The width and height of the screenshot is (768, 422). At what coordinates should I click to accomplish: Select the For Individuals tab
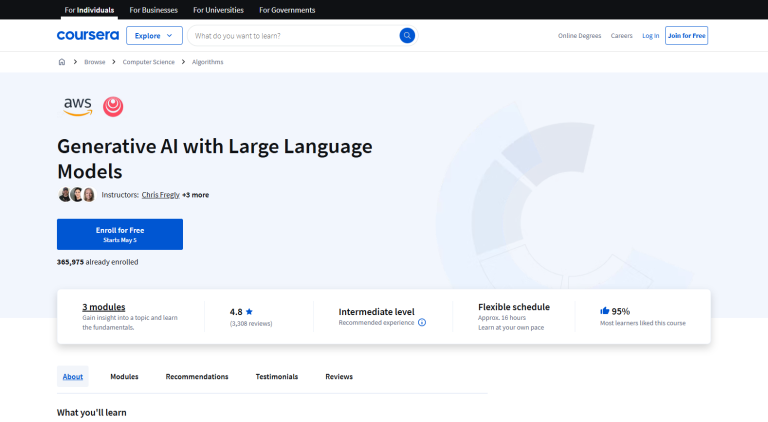tap(89, 10)
